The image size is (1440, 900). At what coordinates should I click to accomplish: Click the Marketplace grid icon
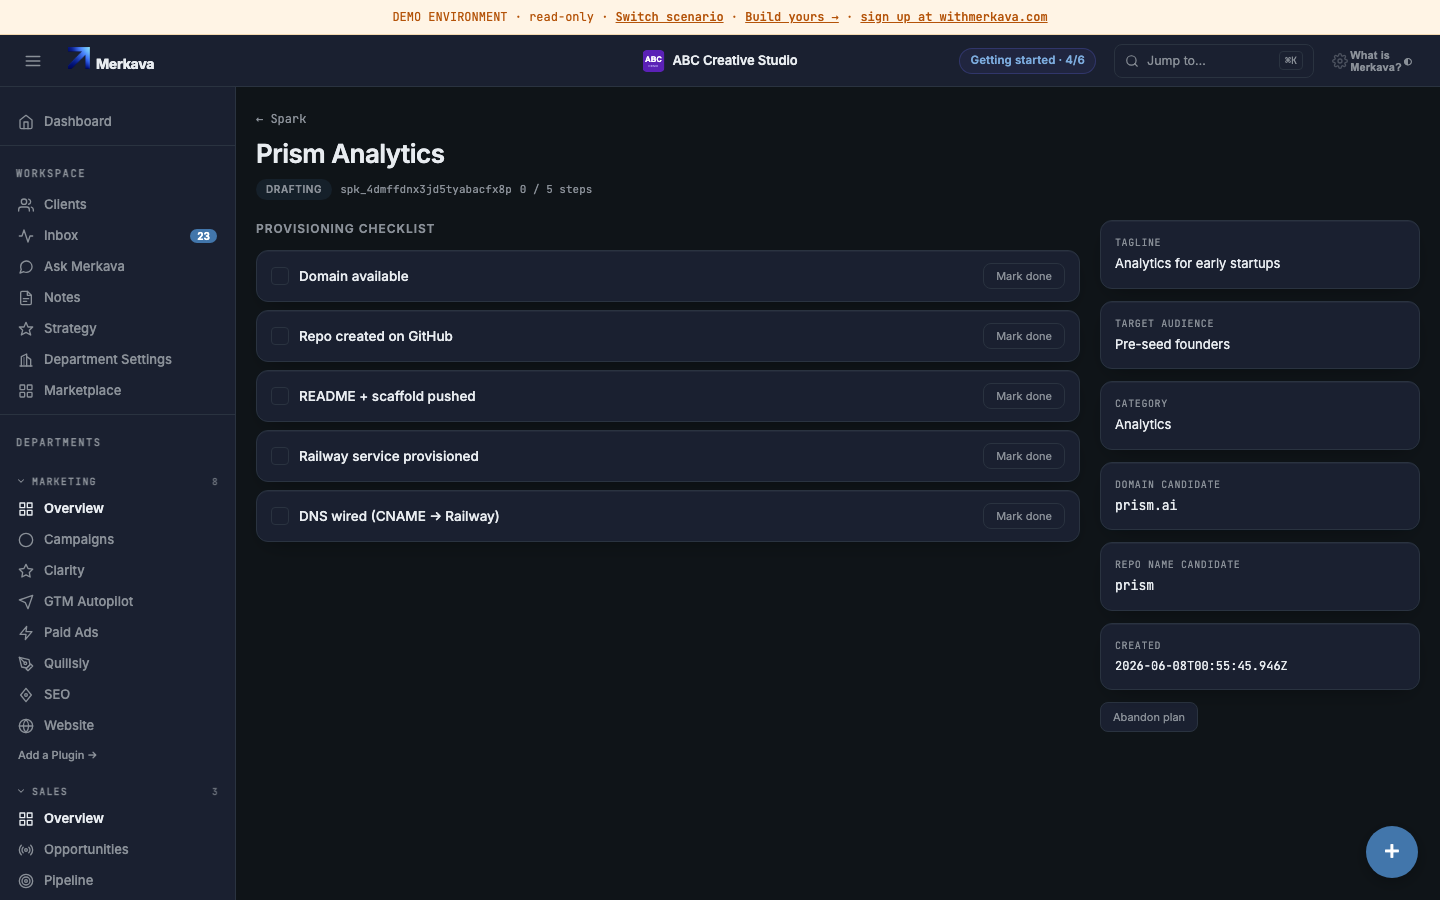click(26, 391)
